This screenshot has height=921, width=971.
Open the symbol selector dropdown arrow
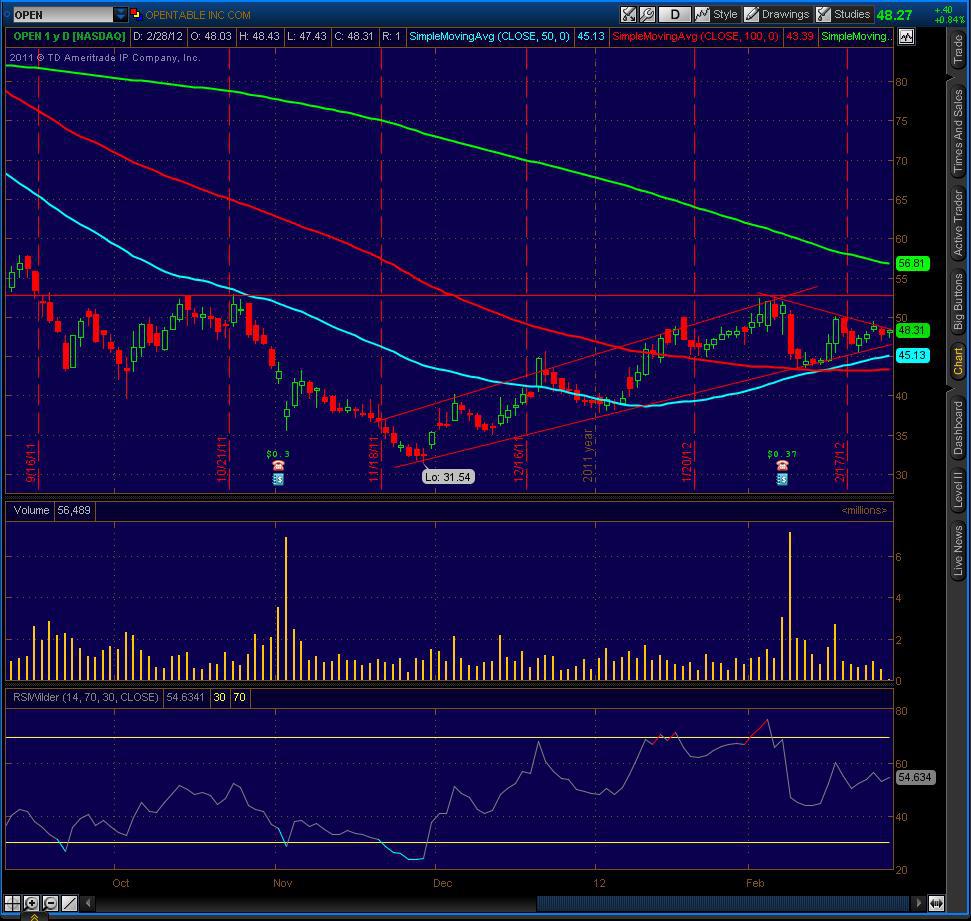121,14
